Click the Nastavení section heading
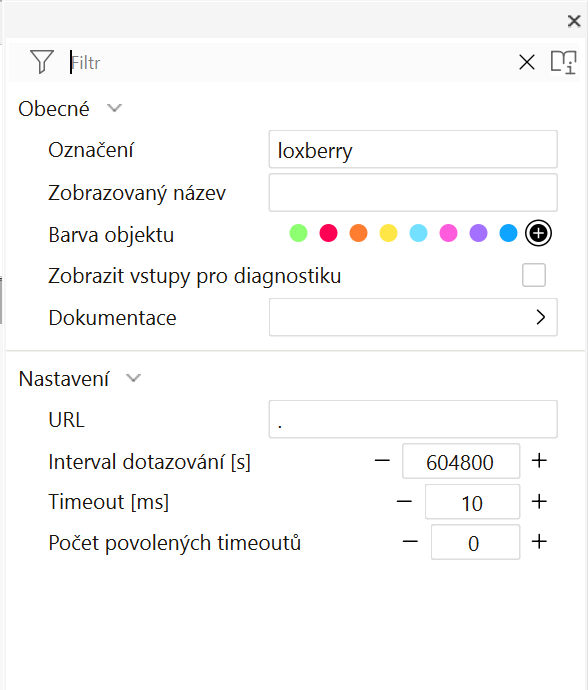The width and height of the screenshot is (588, 690). point(64,378)
